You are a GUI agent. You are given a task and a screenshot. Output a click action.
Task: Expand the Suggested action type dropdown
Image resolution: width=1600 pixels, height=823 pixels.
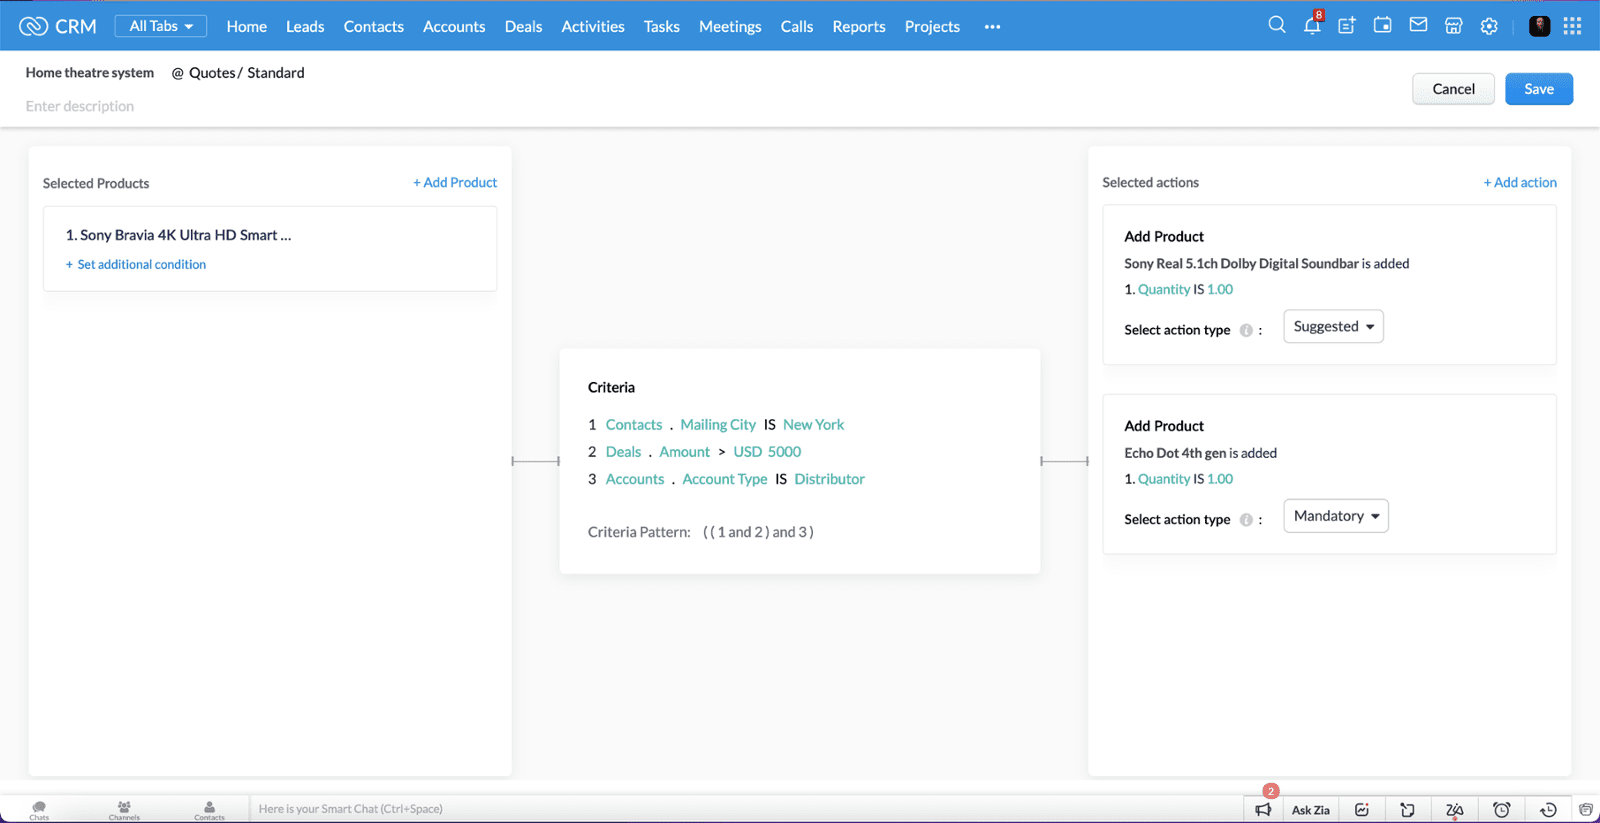[1333, 327]
